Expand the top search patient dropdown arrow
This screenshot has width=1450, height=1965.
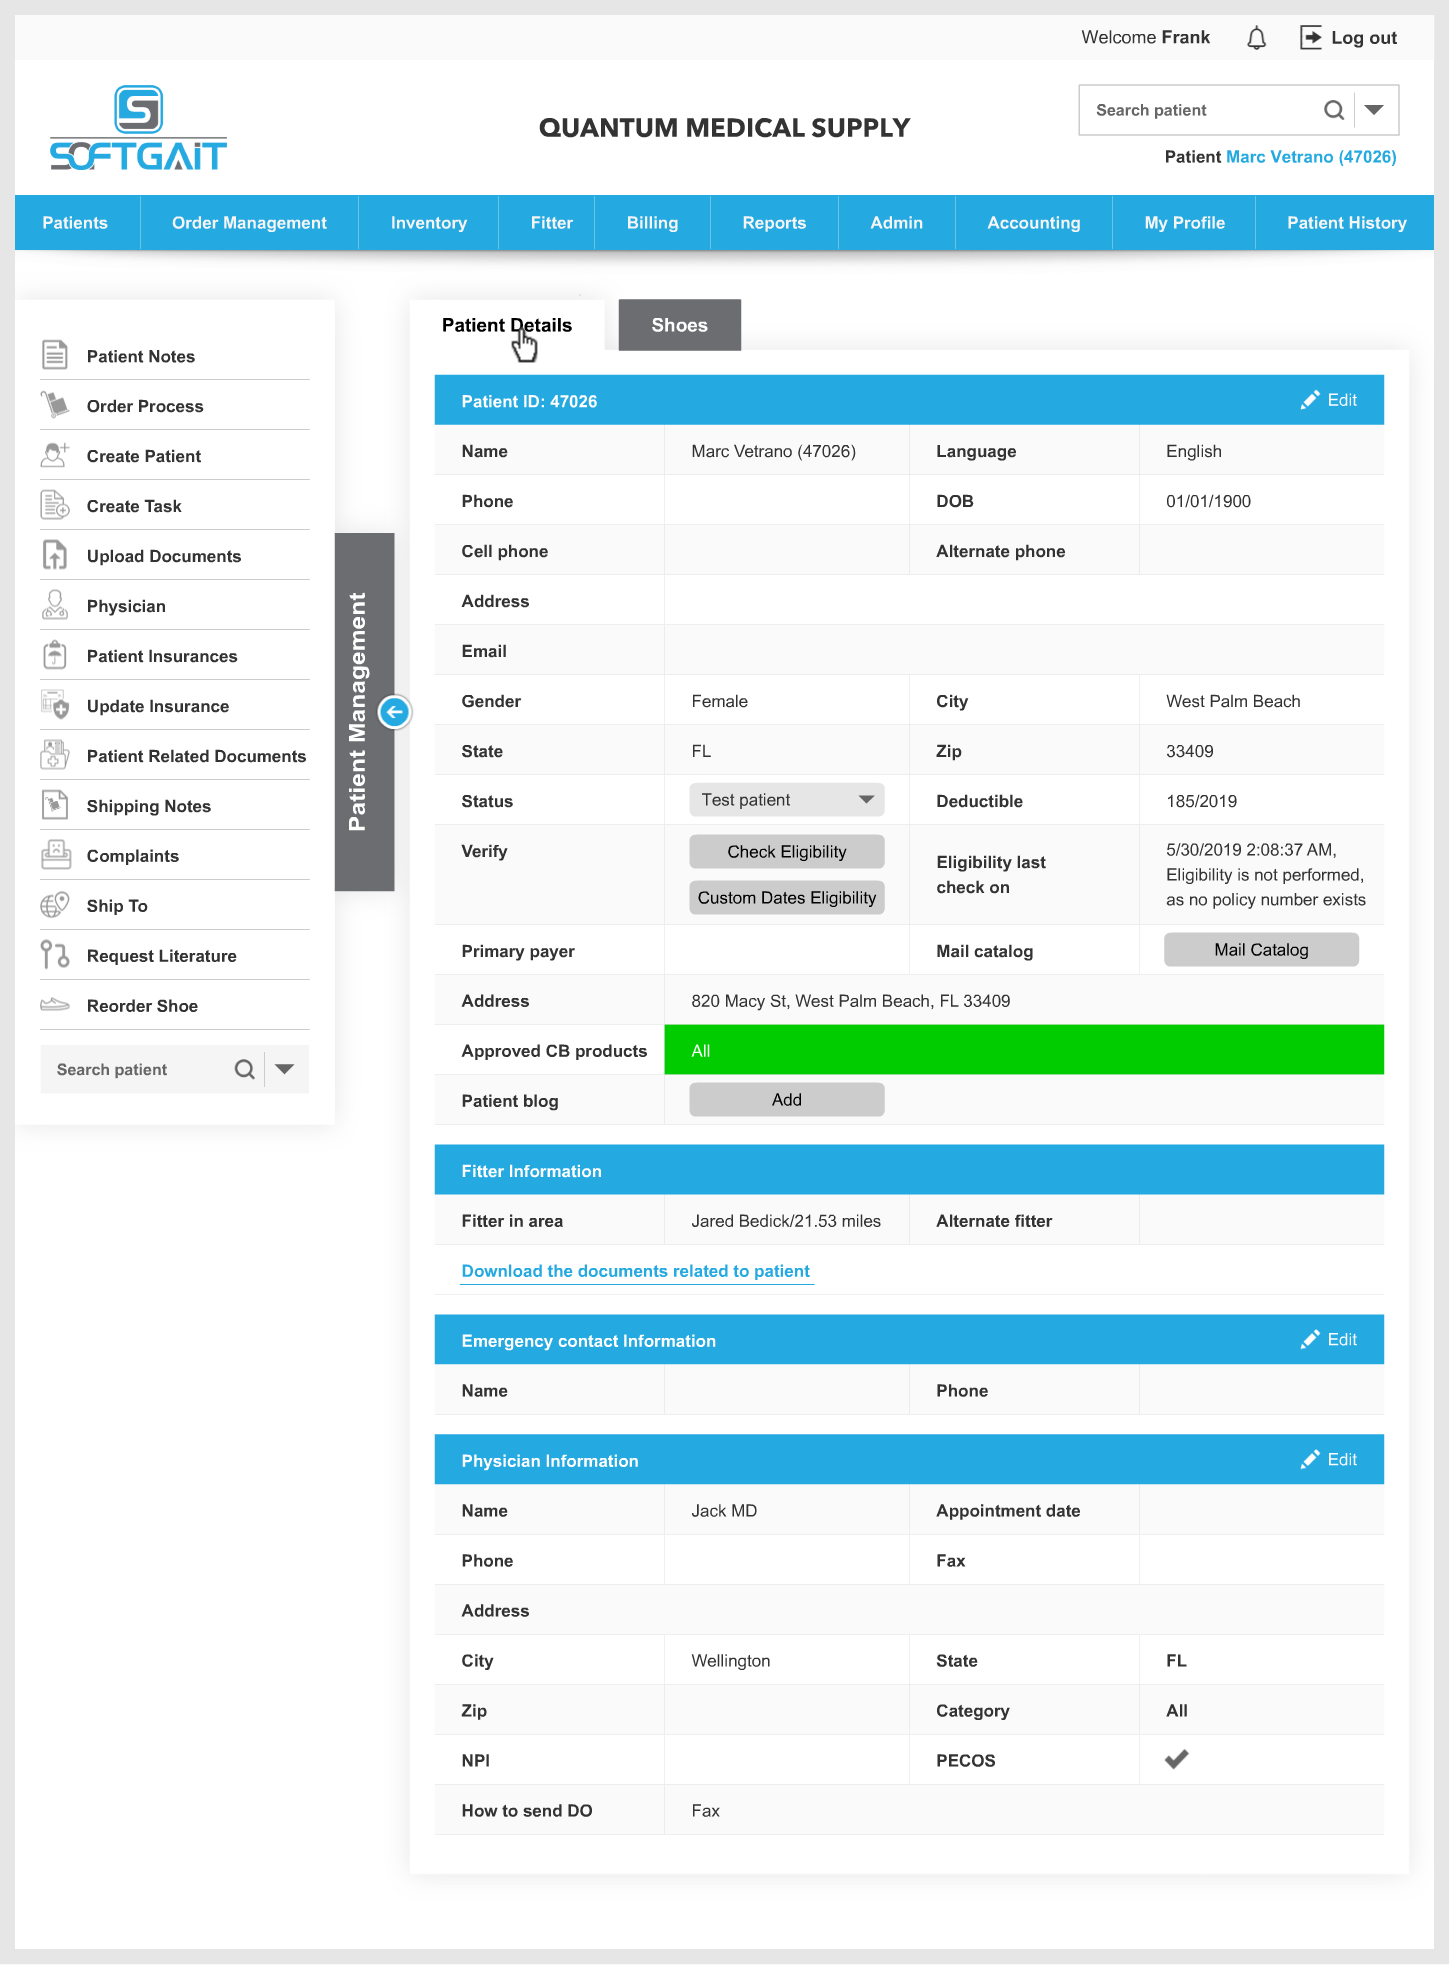click(x=1375, y=110)
